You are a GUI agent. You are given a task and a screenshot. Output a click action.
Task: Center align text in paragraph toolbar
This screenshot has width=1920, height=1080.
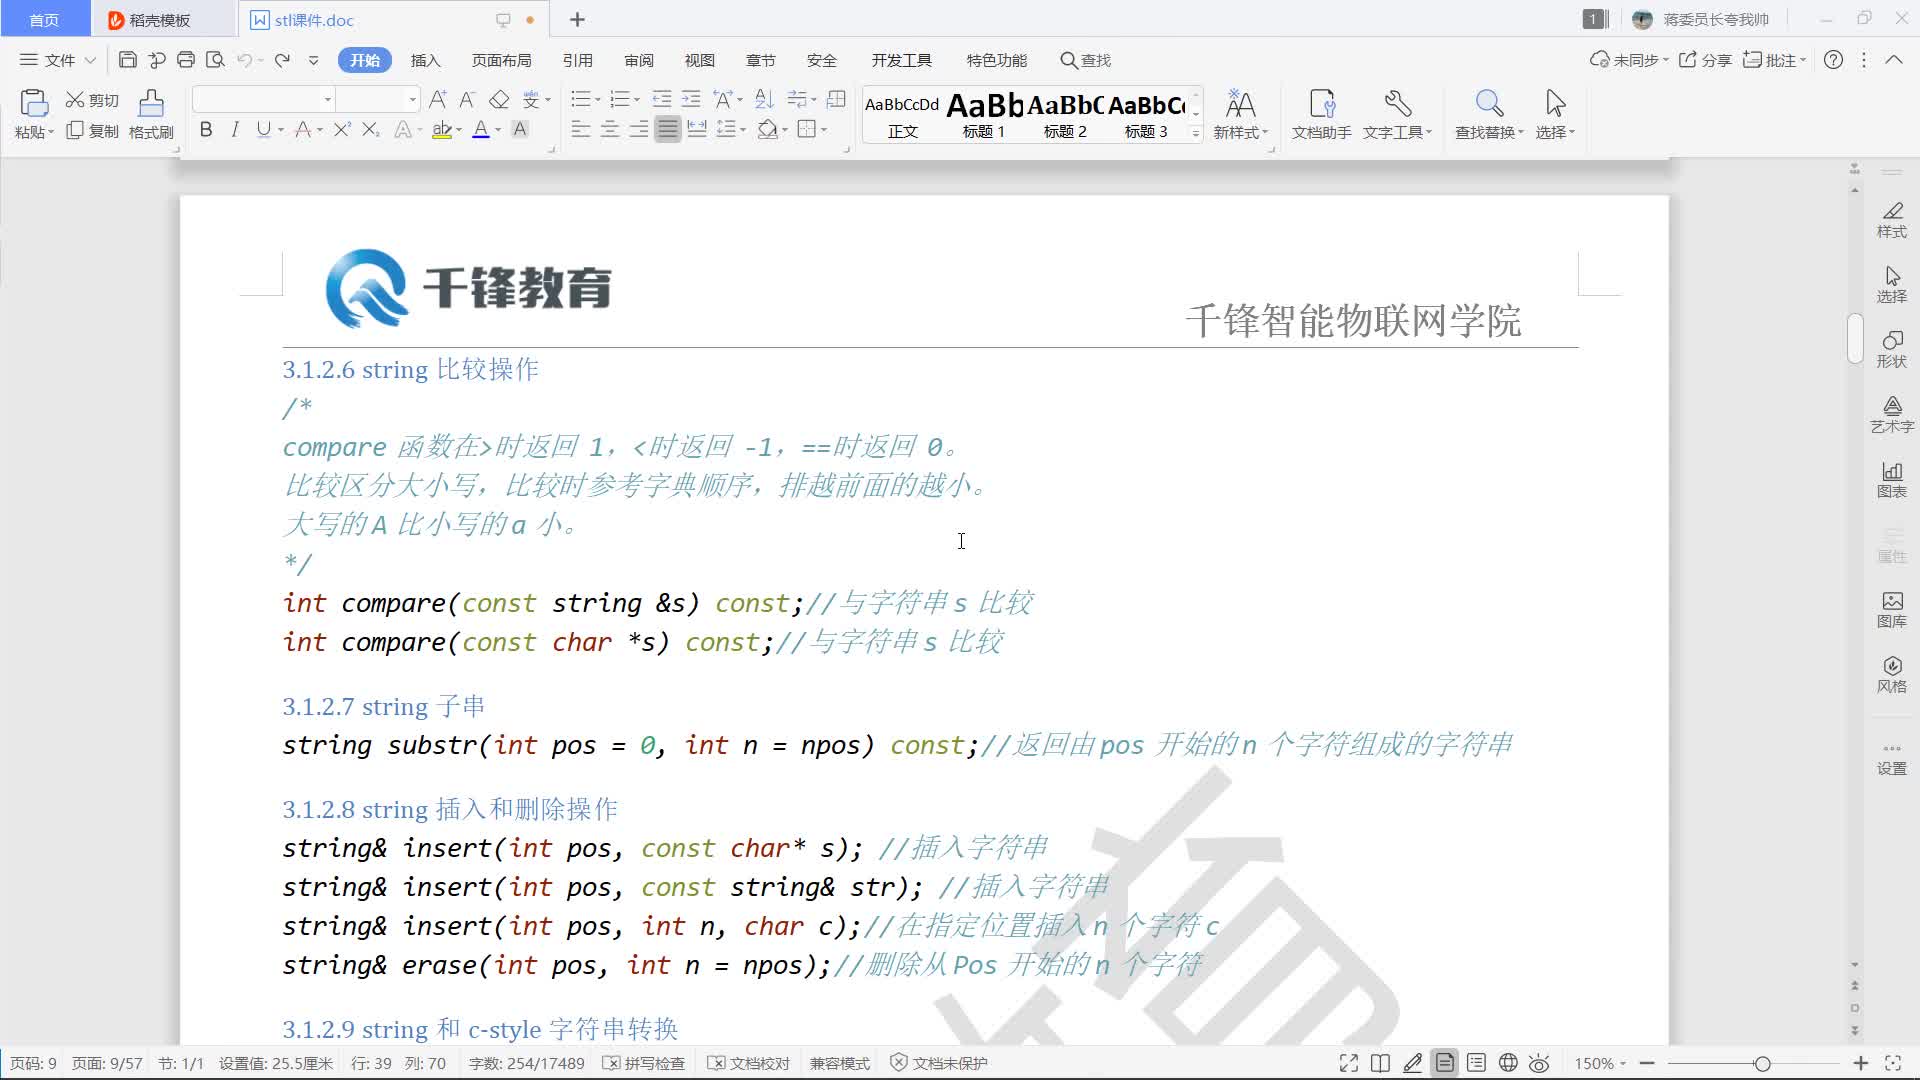point(609,129)
